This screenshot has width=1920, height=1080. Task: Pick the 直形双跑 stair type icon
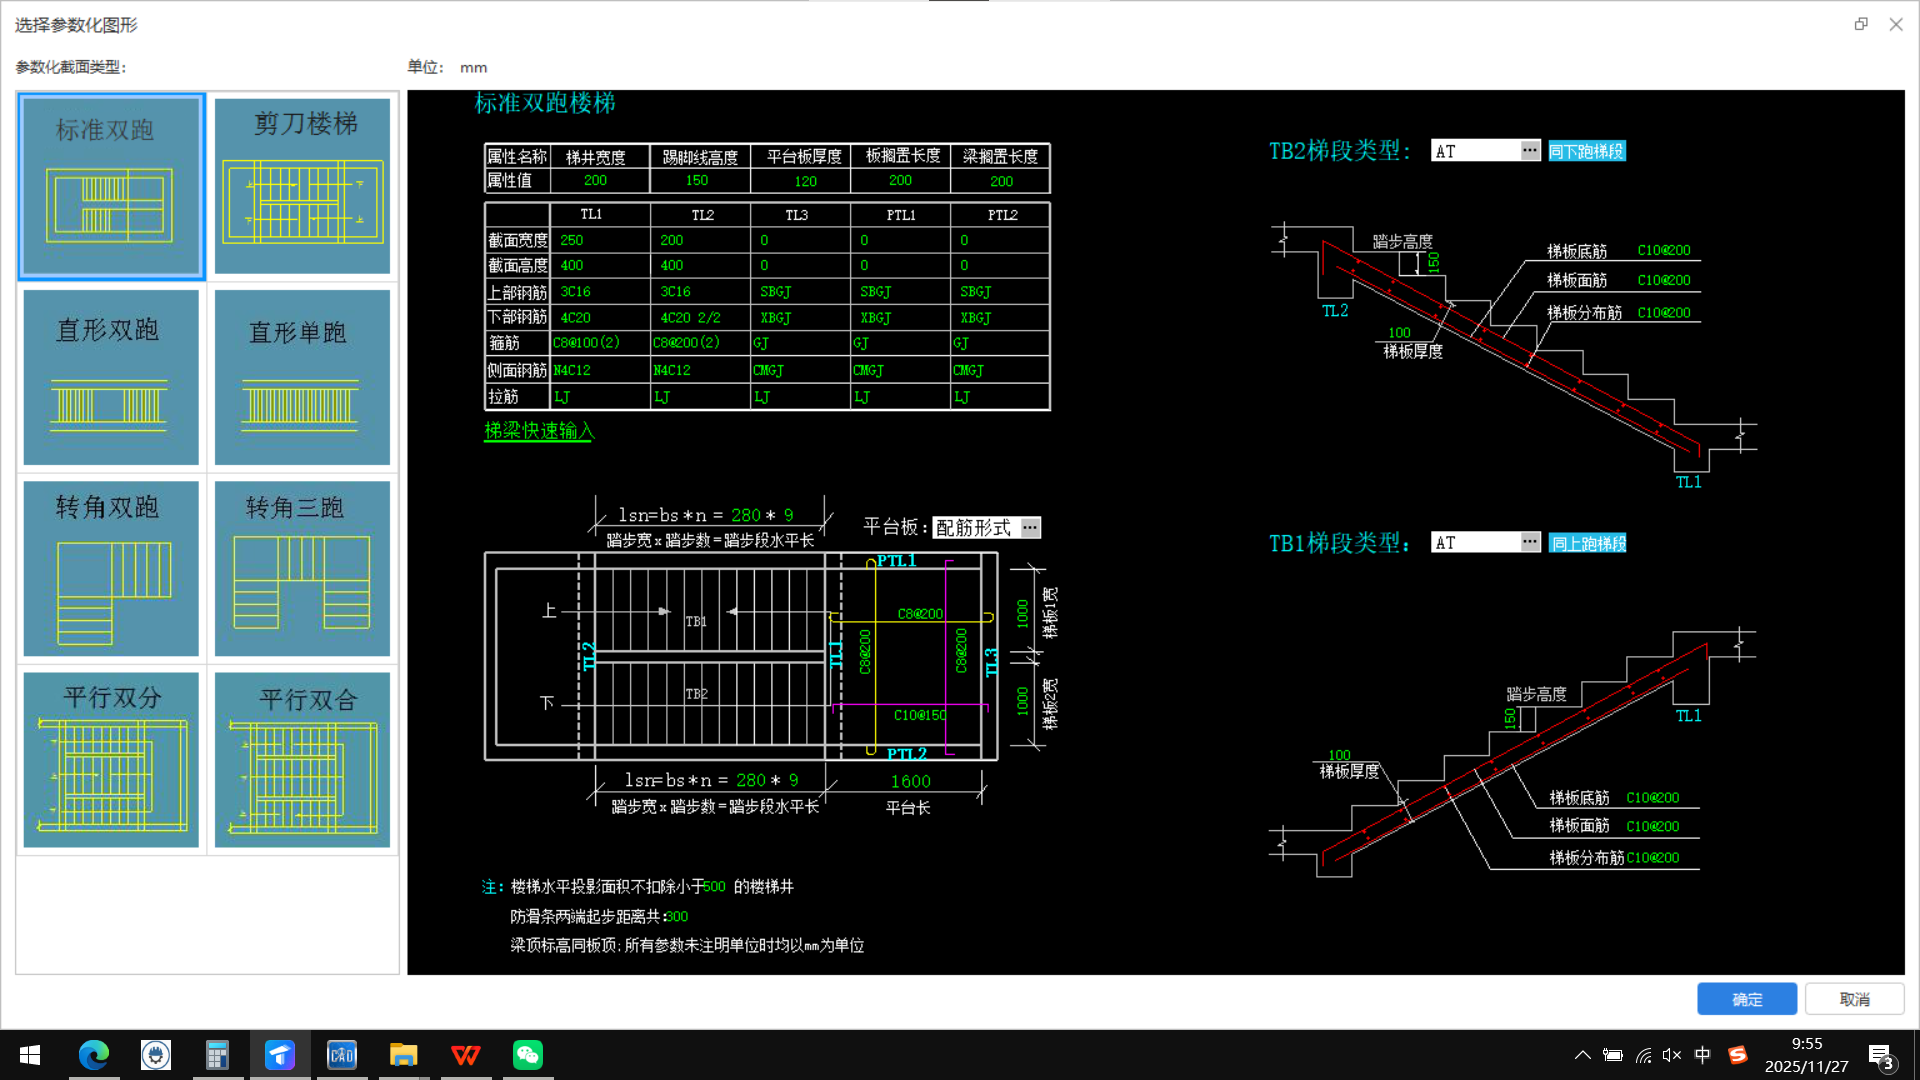(111, 378)
